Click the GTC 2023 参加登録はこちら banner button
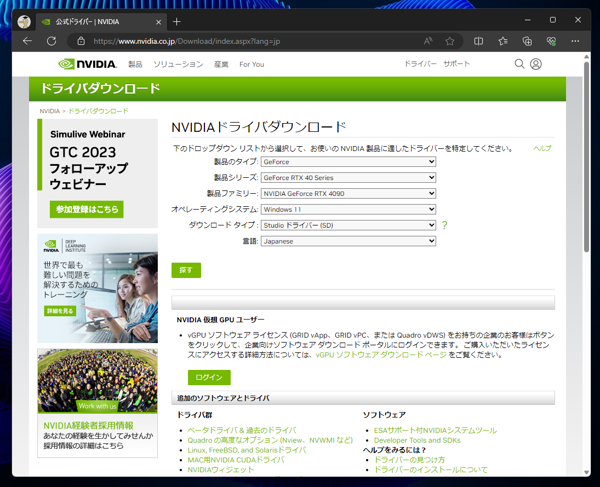 coord(86,209)
